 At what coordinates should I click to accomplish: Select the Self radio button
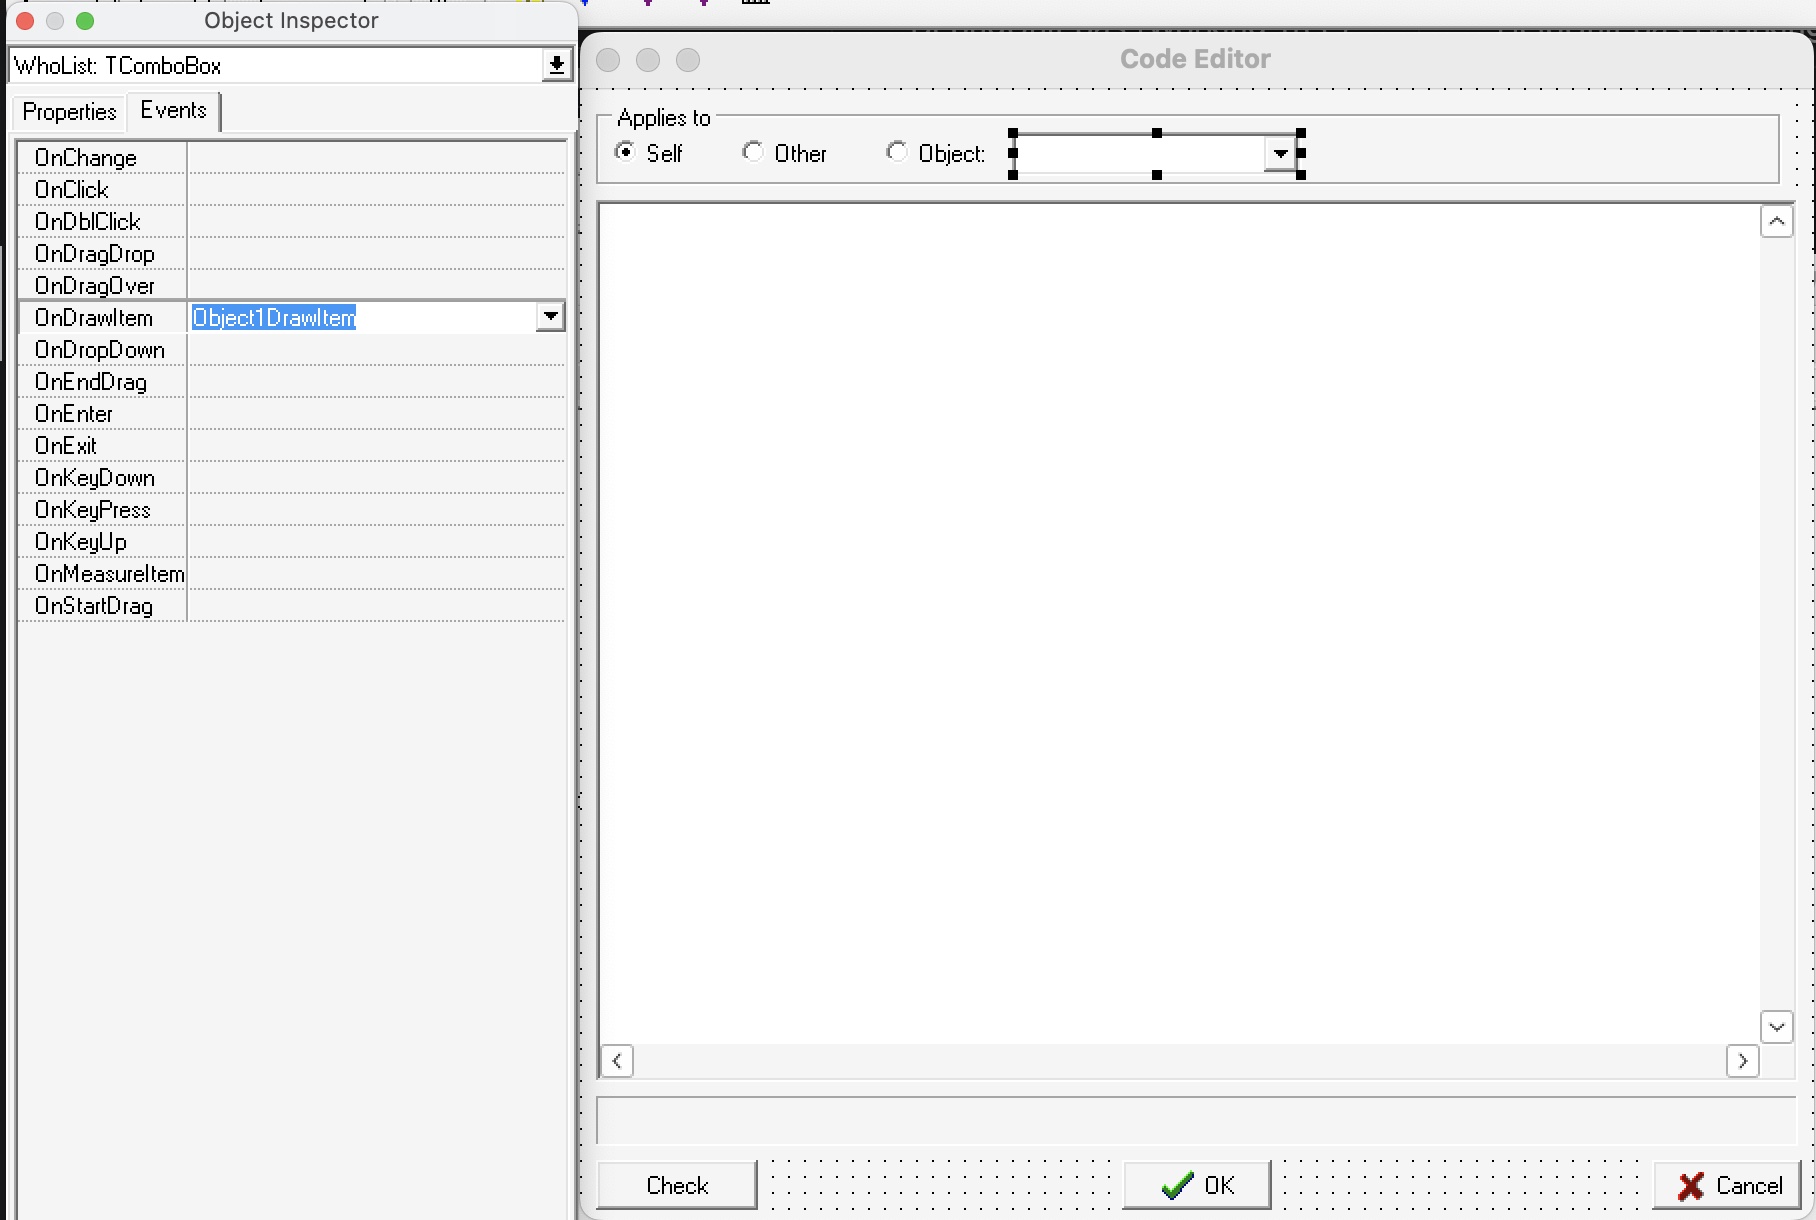tap(625, 152)
